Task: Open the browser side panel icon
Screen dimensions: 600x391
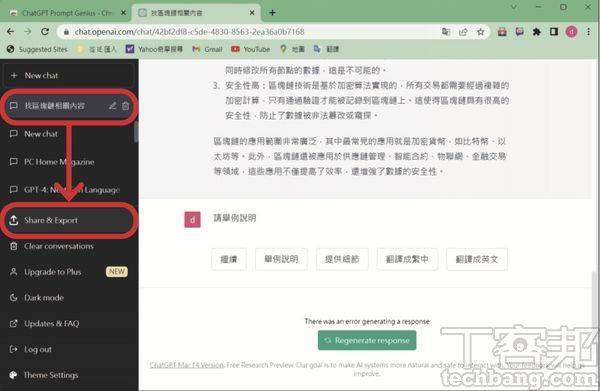Action: [554, 32]
